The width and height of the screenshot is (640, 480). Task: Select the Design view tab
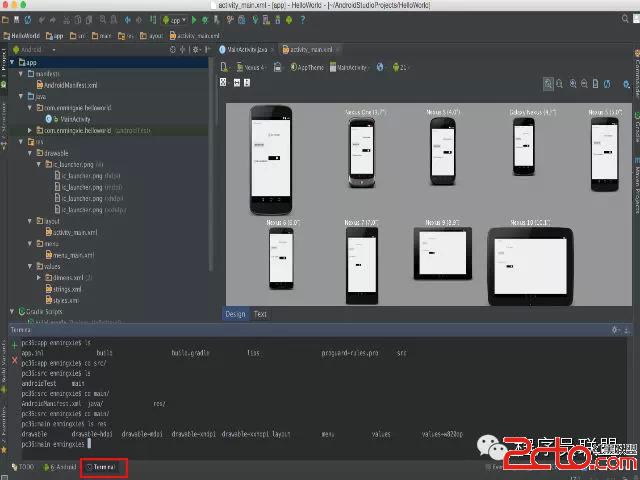235,314
